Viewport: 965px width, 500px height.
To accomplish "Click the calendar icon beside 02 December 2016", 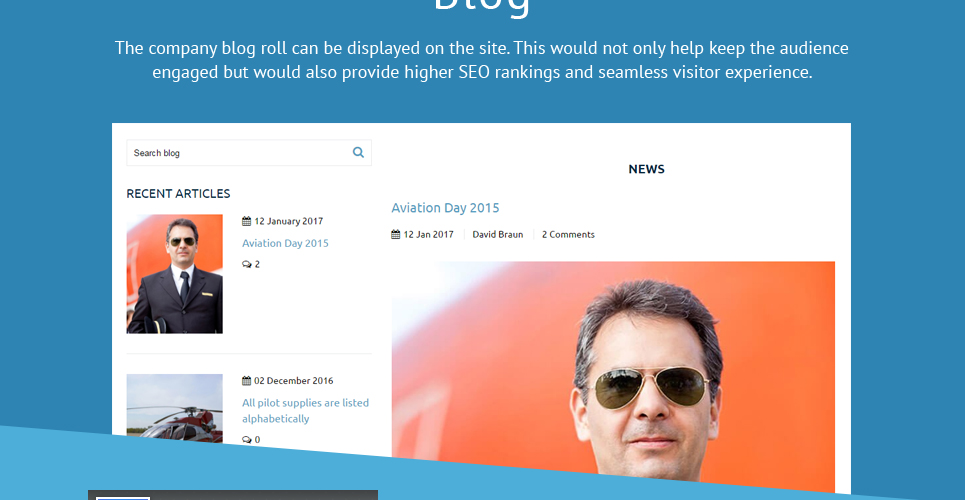I will tap(246, 381).
